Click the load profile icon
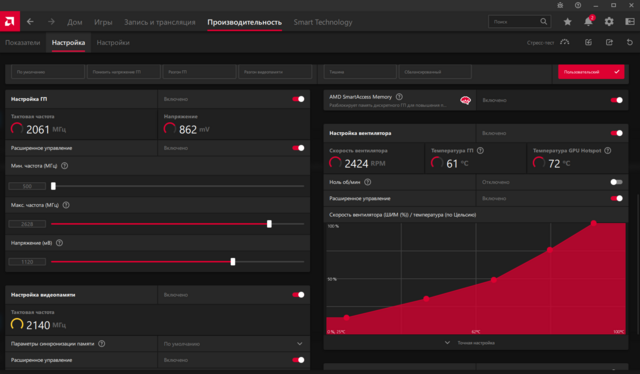 tap(588, 42)
